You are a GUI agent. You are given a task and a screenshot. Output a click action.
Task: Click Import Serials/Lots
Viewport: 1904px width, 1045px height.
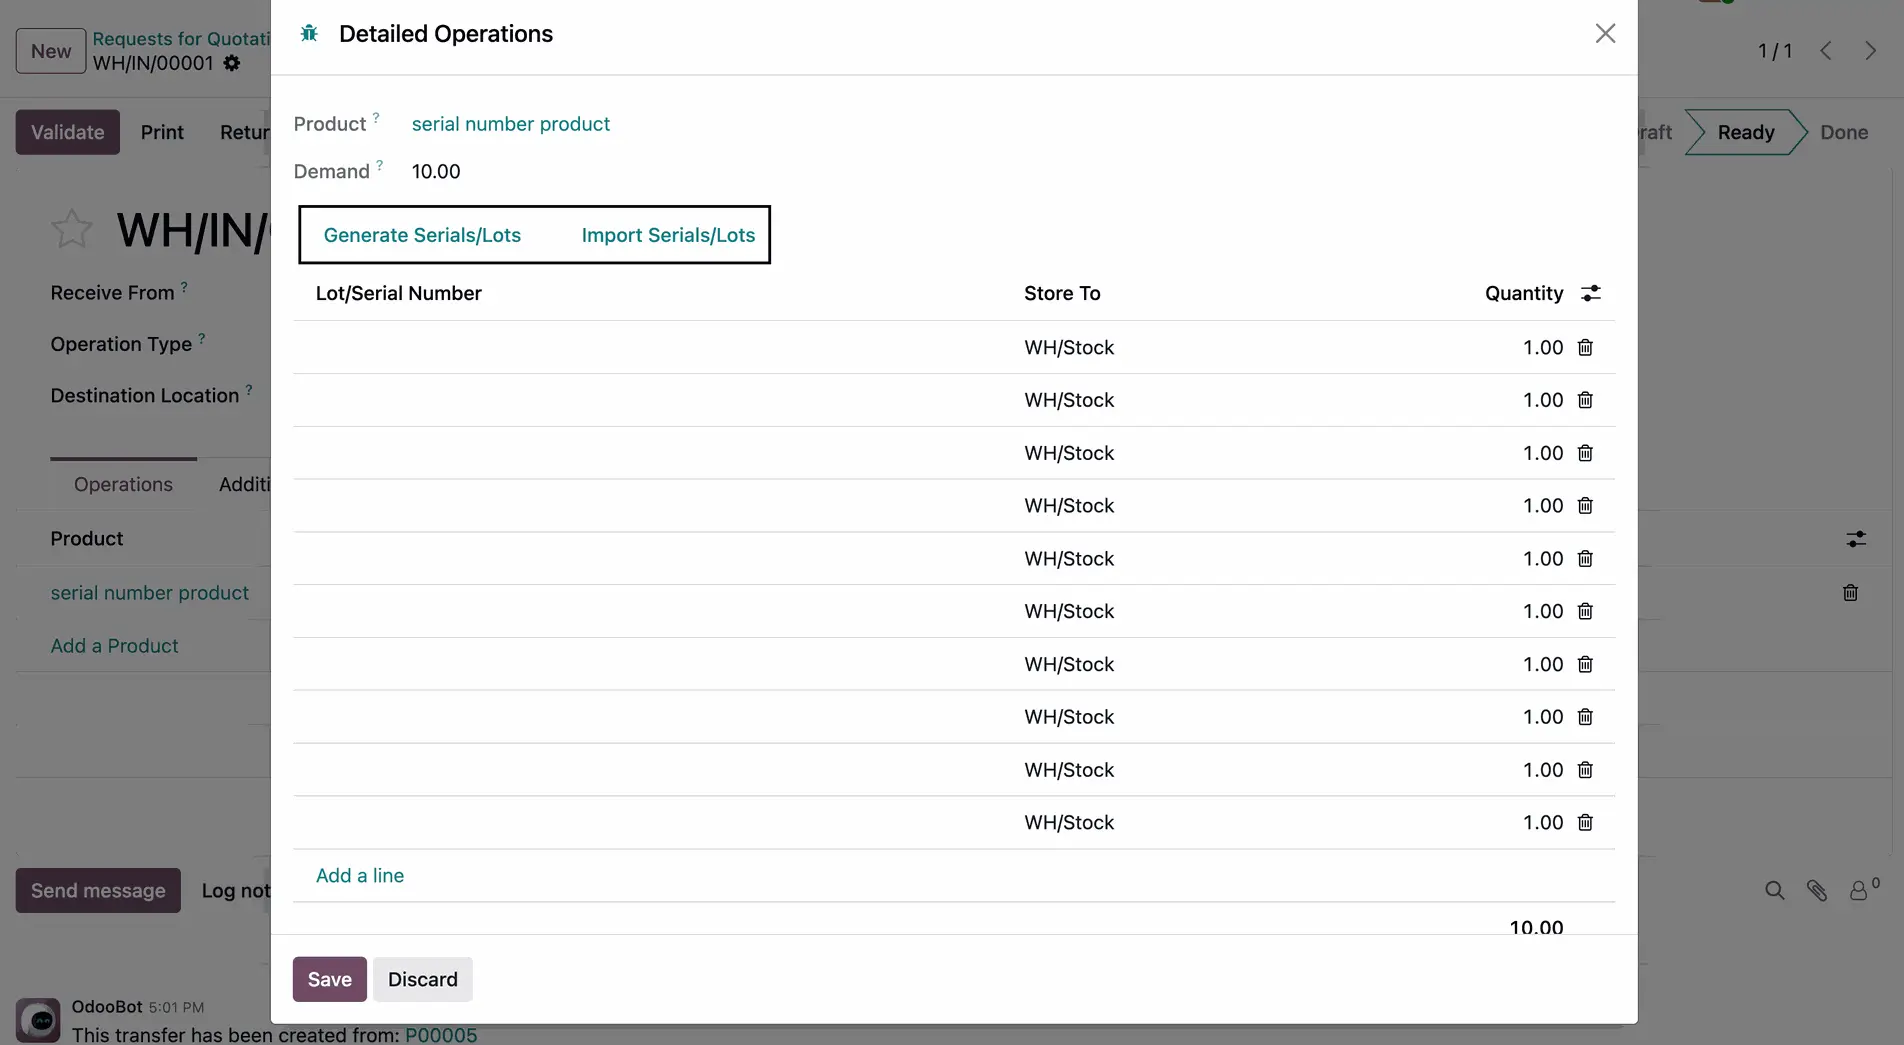pyautogui.click(x=667, y=235)
